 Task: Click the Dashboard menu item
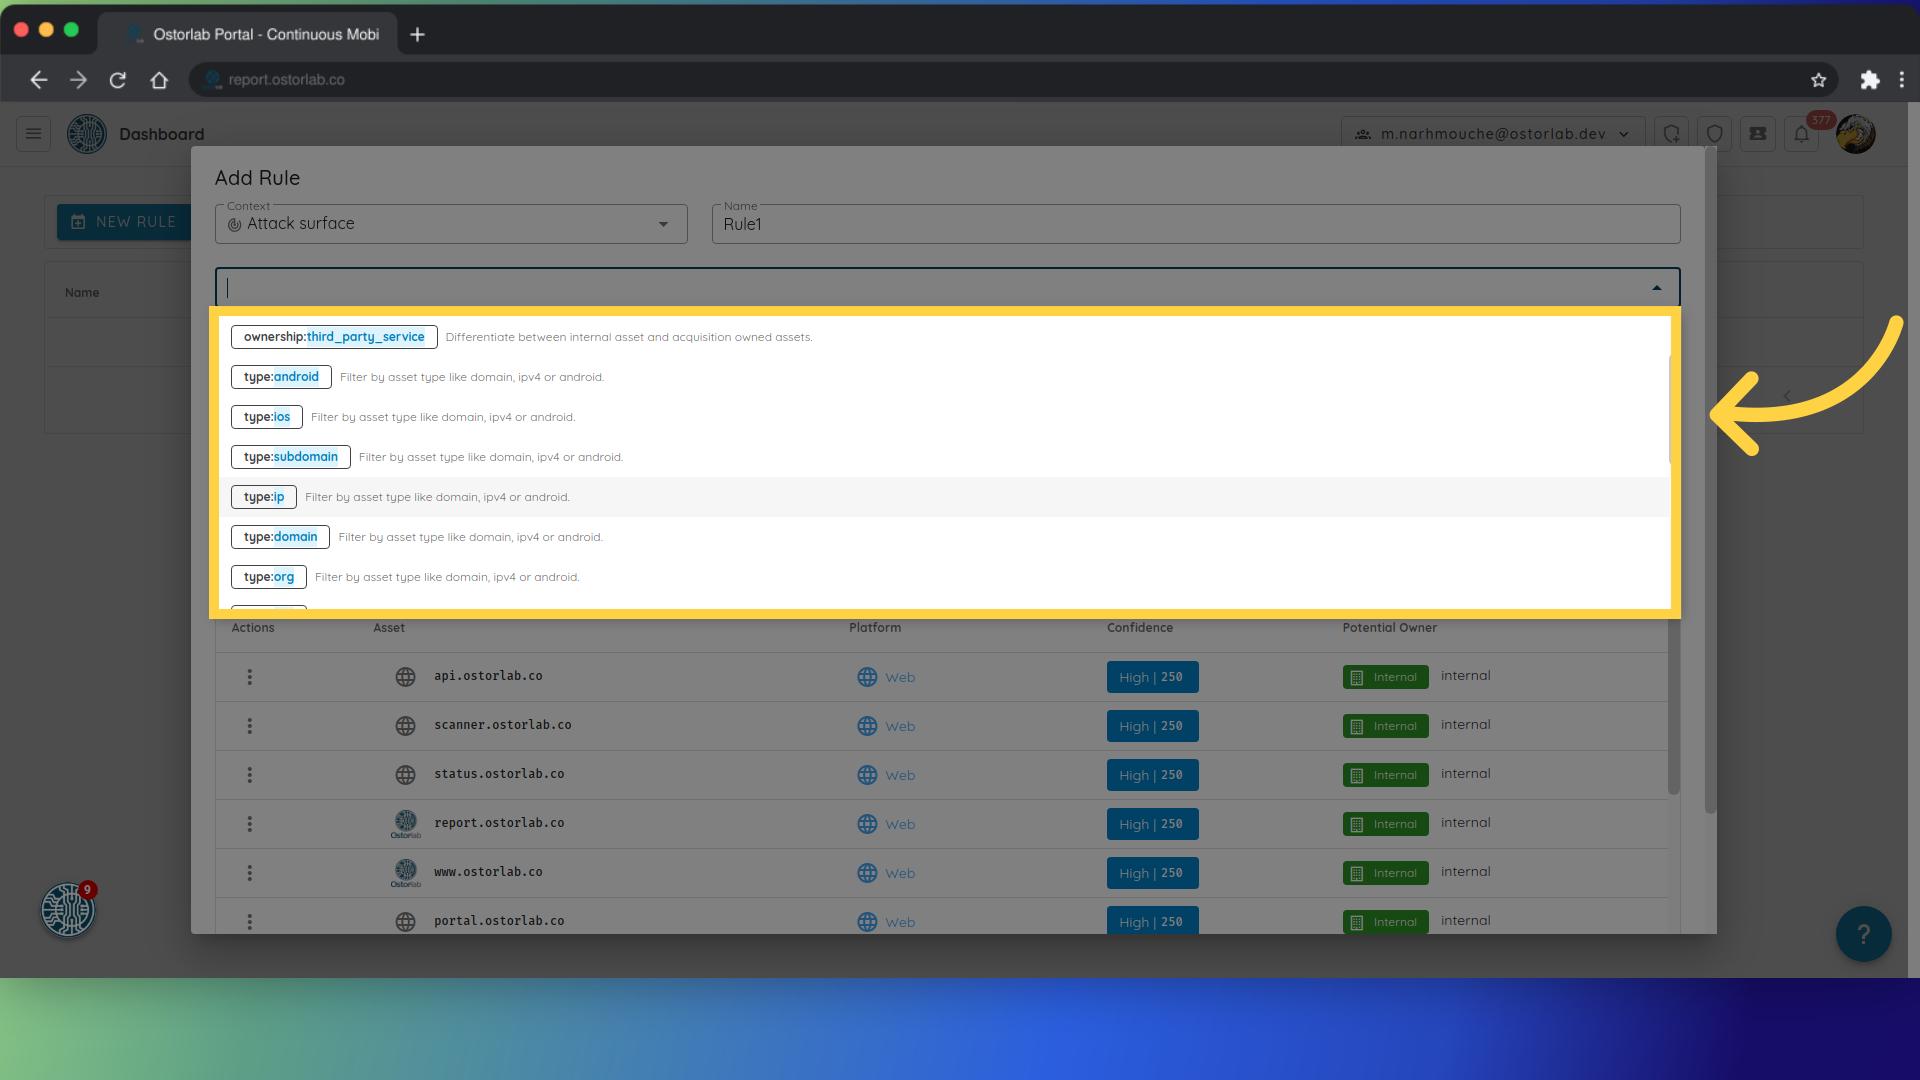162,133
